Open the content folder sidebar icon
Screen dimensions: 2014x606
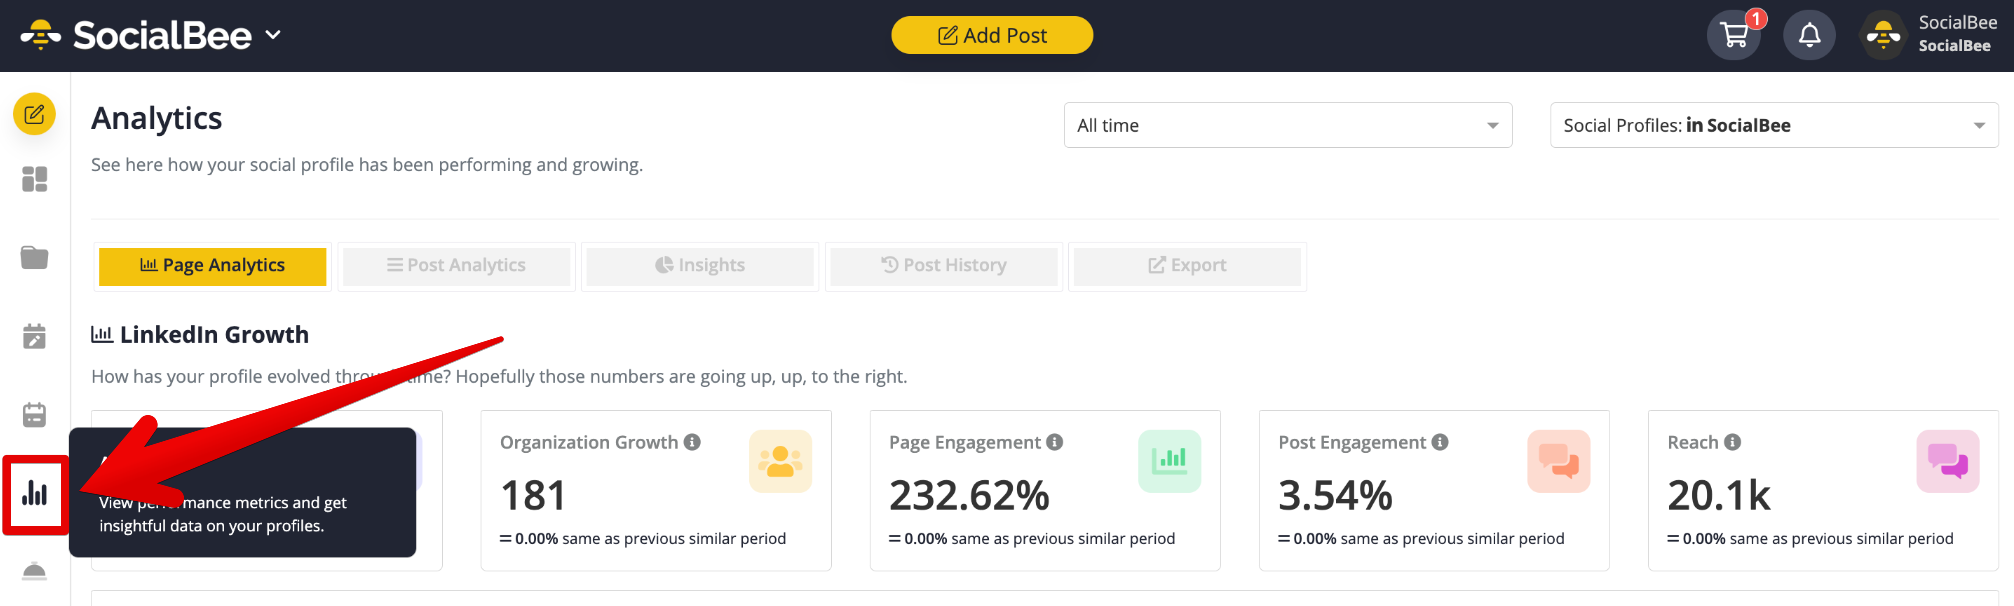[x=34, y=257]
